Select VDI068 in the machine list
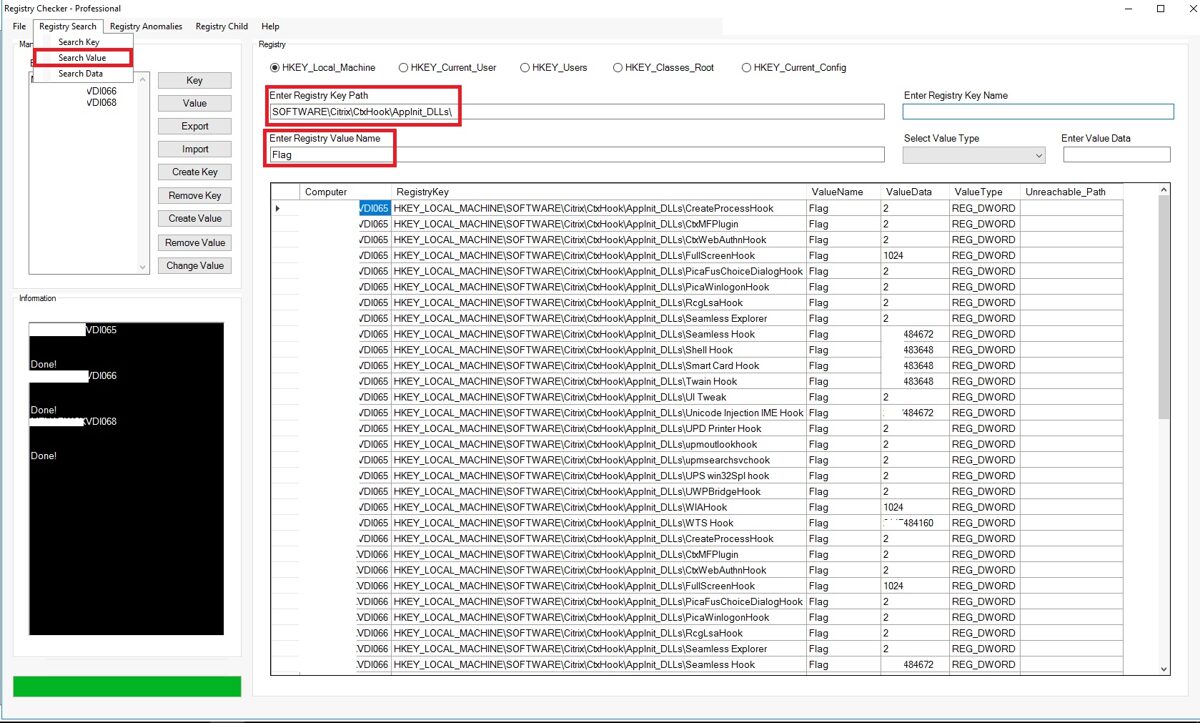Screen dimensions: 1200x723 tap(101, 102)
